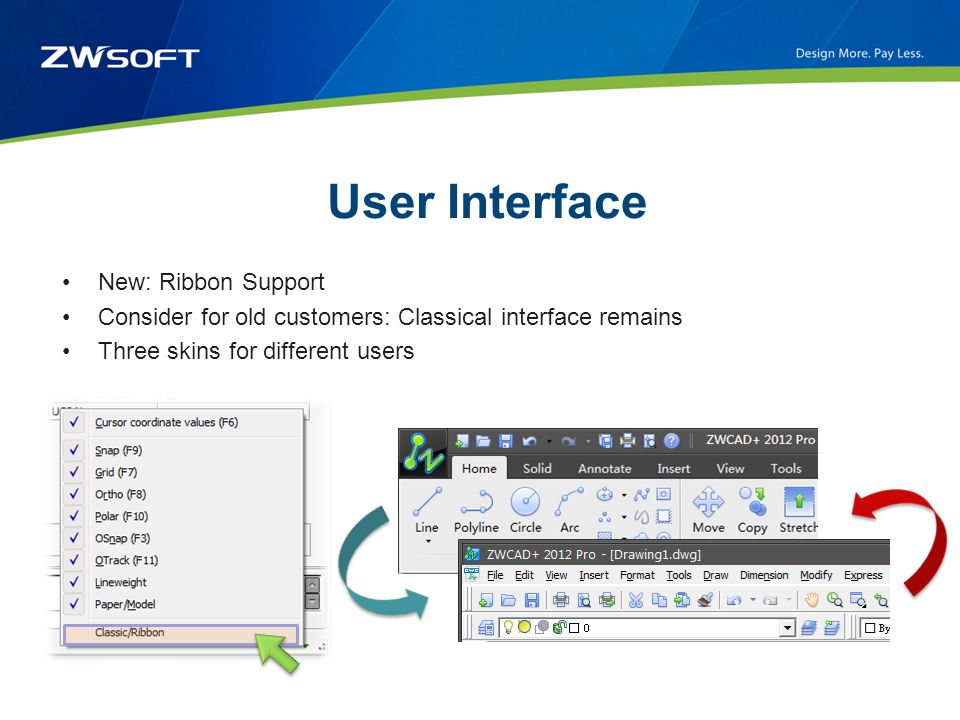Toggle the Paper/Model checkmark
Image resolution: width=960 pixels, height=720 pixels.
tap(75, 604)
